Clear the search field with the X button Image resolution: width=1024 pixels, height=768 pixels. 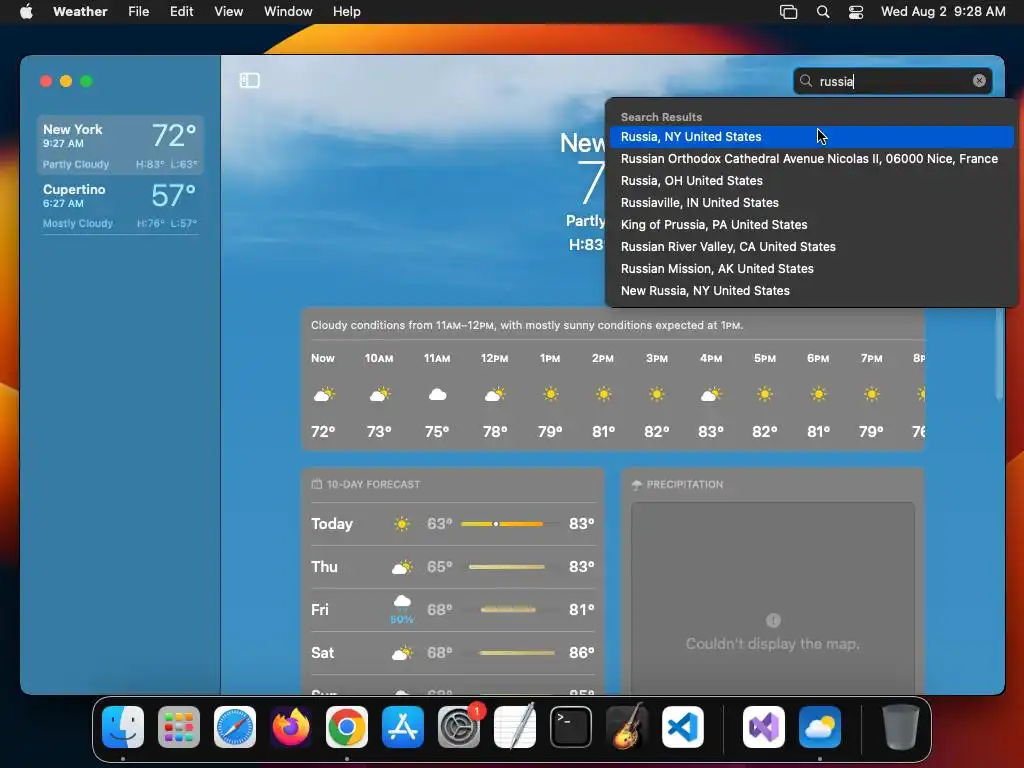click(x=979, y=80)
